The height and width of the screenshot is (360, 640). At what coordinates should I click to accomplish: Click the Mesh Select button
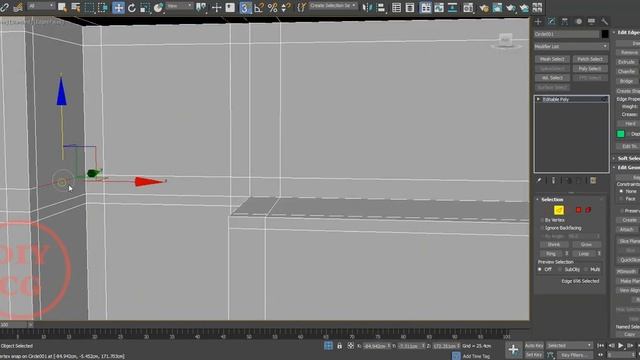552,59
